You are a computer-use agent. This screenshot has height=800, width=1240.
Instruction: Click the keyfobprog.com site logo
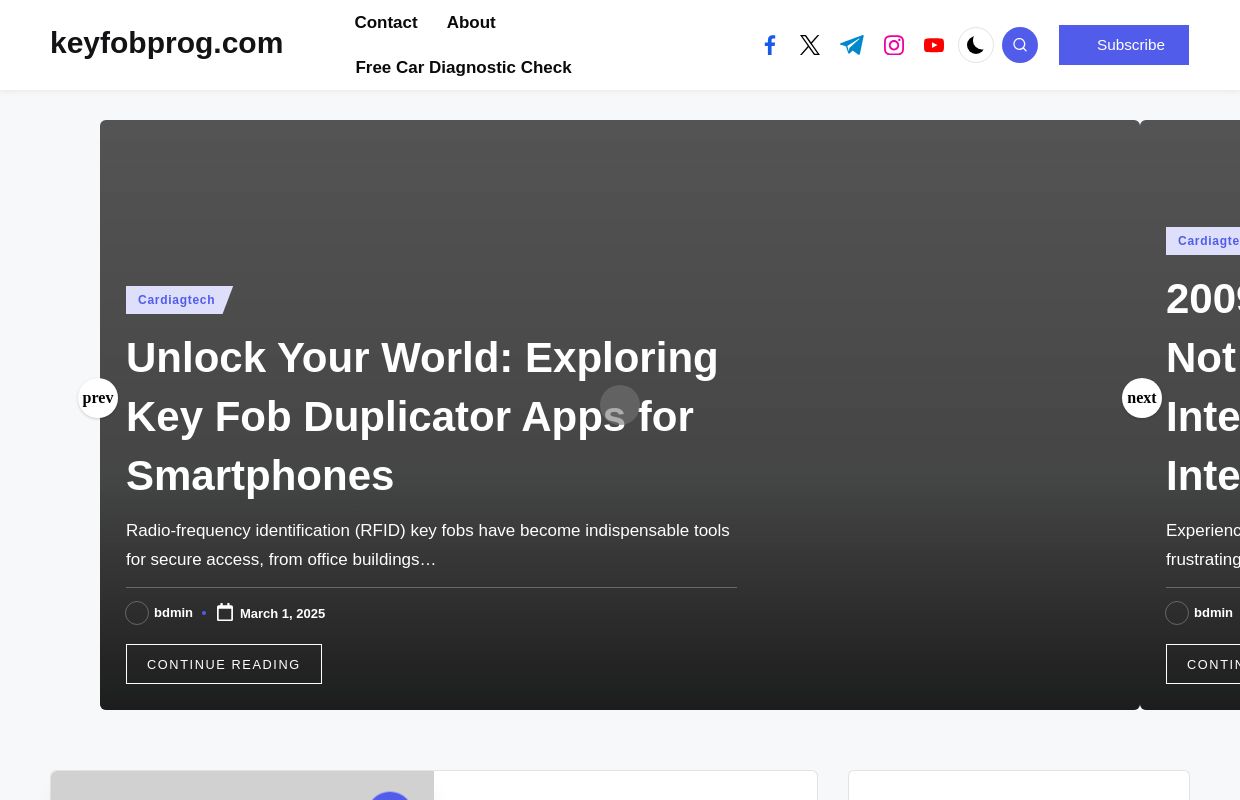point(166,43)
